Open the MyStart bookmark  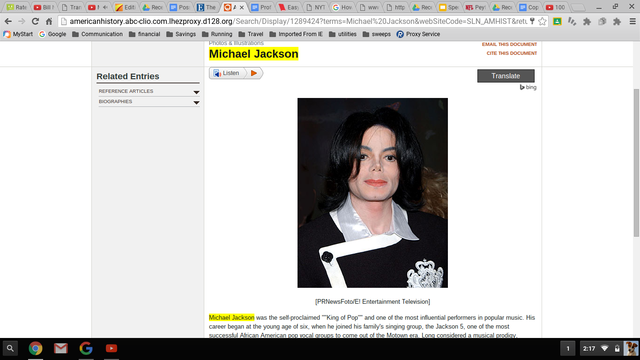point(18,34)
